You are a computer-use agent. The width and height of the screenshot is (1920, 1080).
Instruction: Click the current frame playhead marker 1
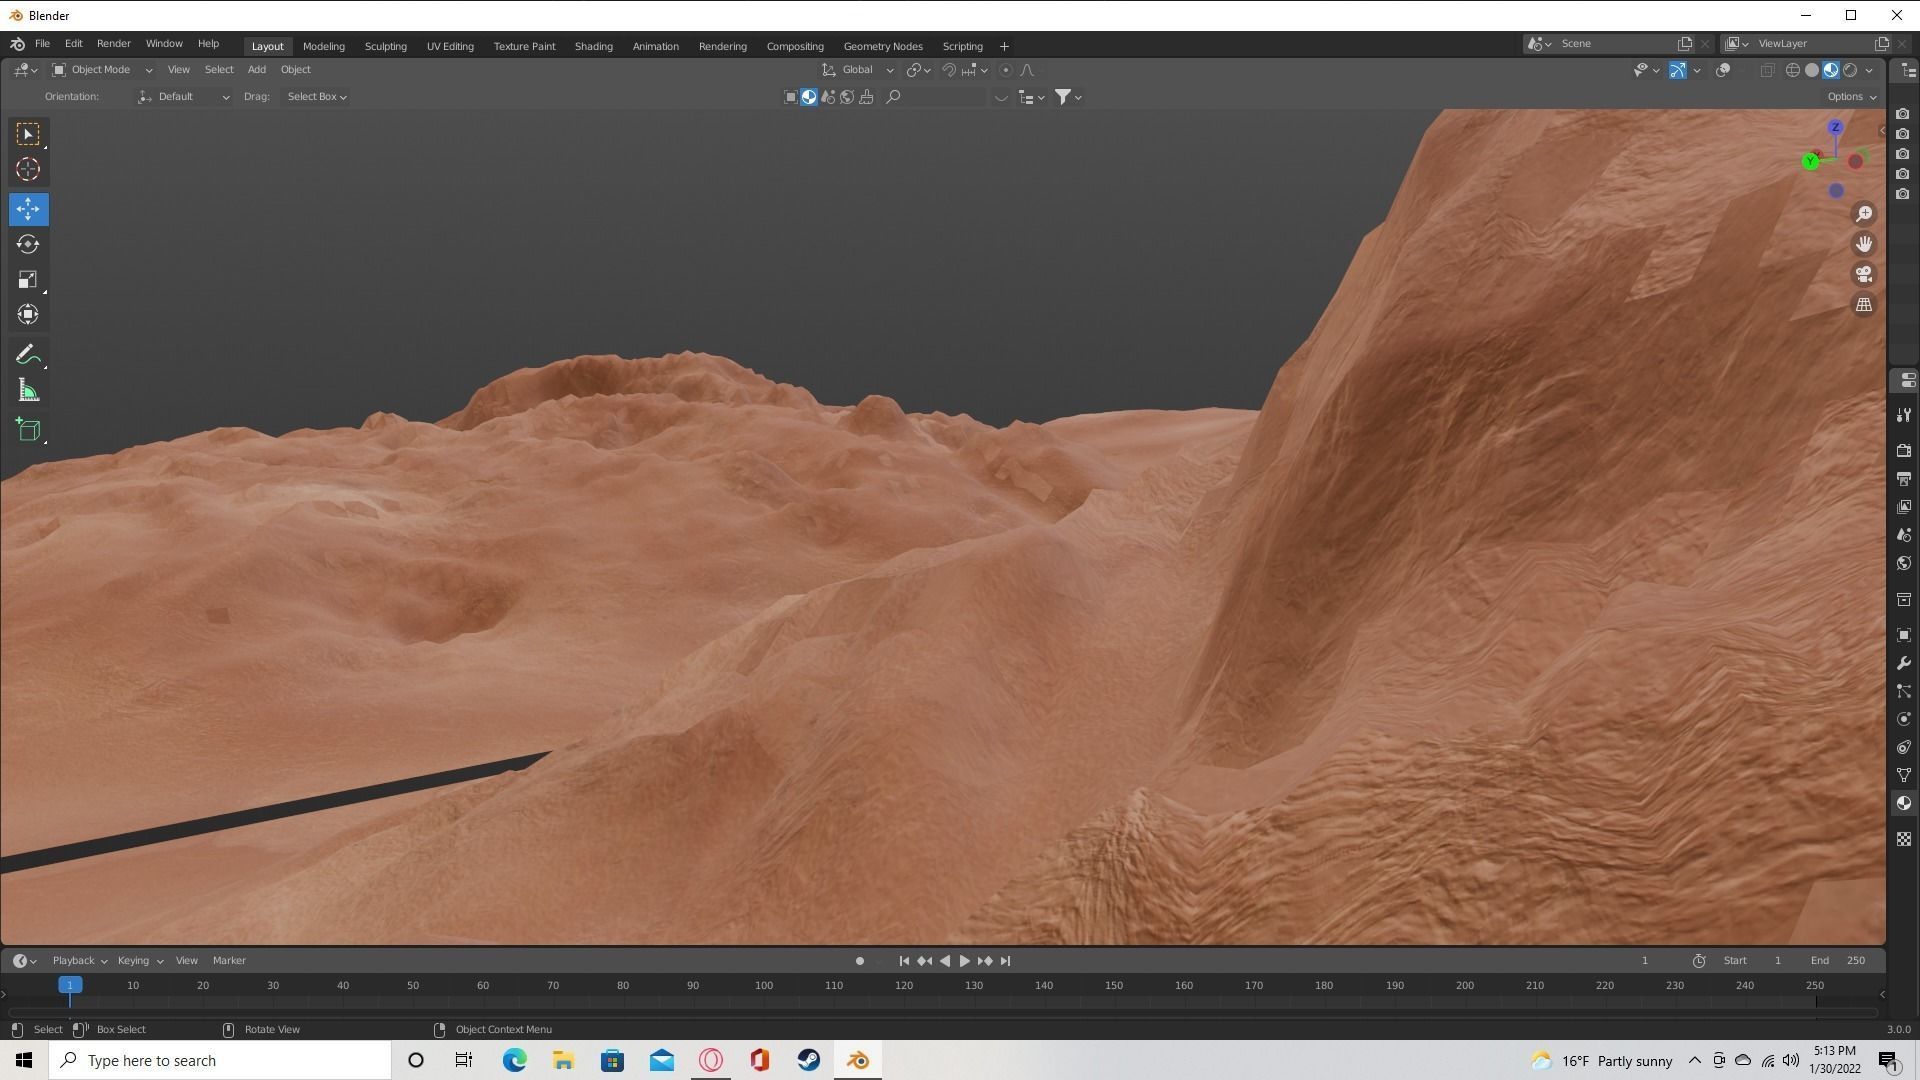70,985
